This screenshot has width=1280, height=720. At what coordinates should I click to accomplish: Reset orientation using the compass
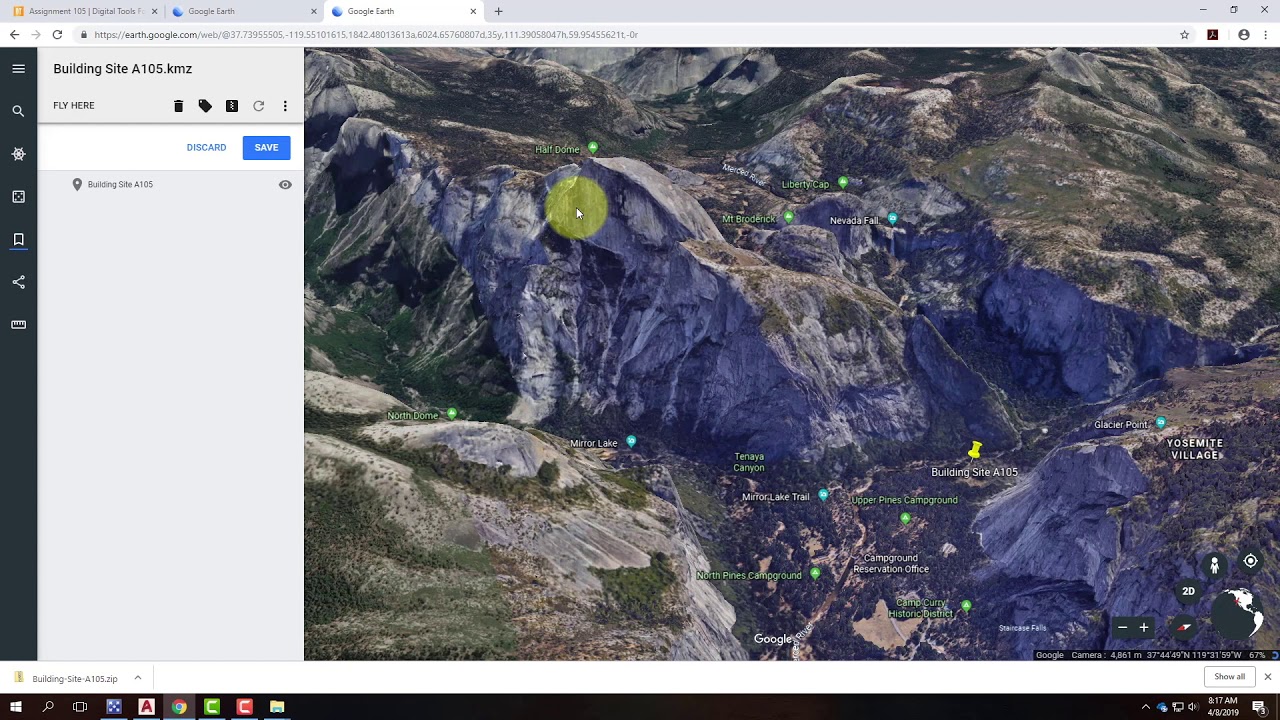tap(1184, 628)
